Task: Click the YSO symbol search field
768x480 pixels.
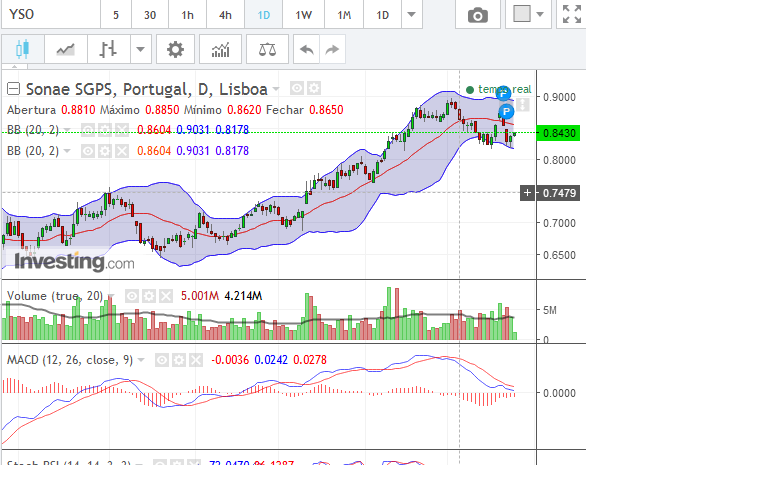Action: pos(51,14)
